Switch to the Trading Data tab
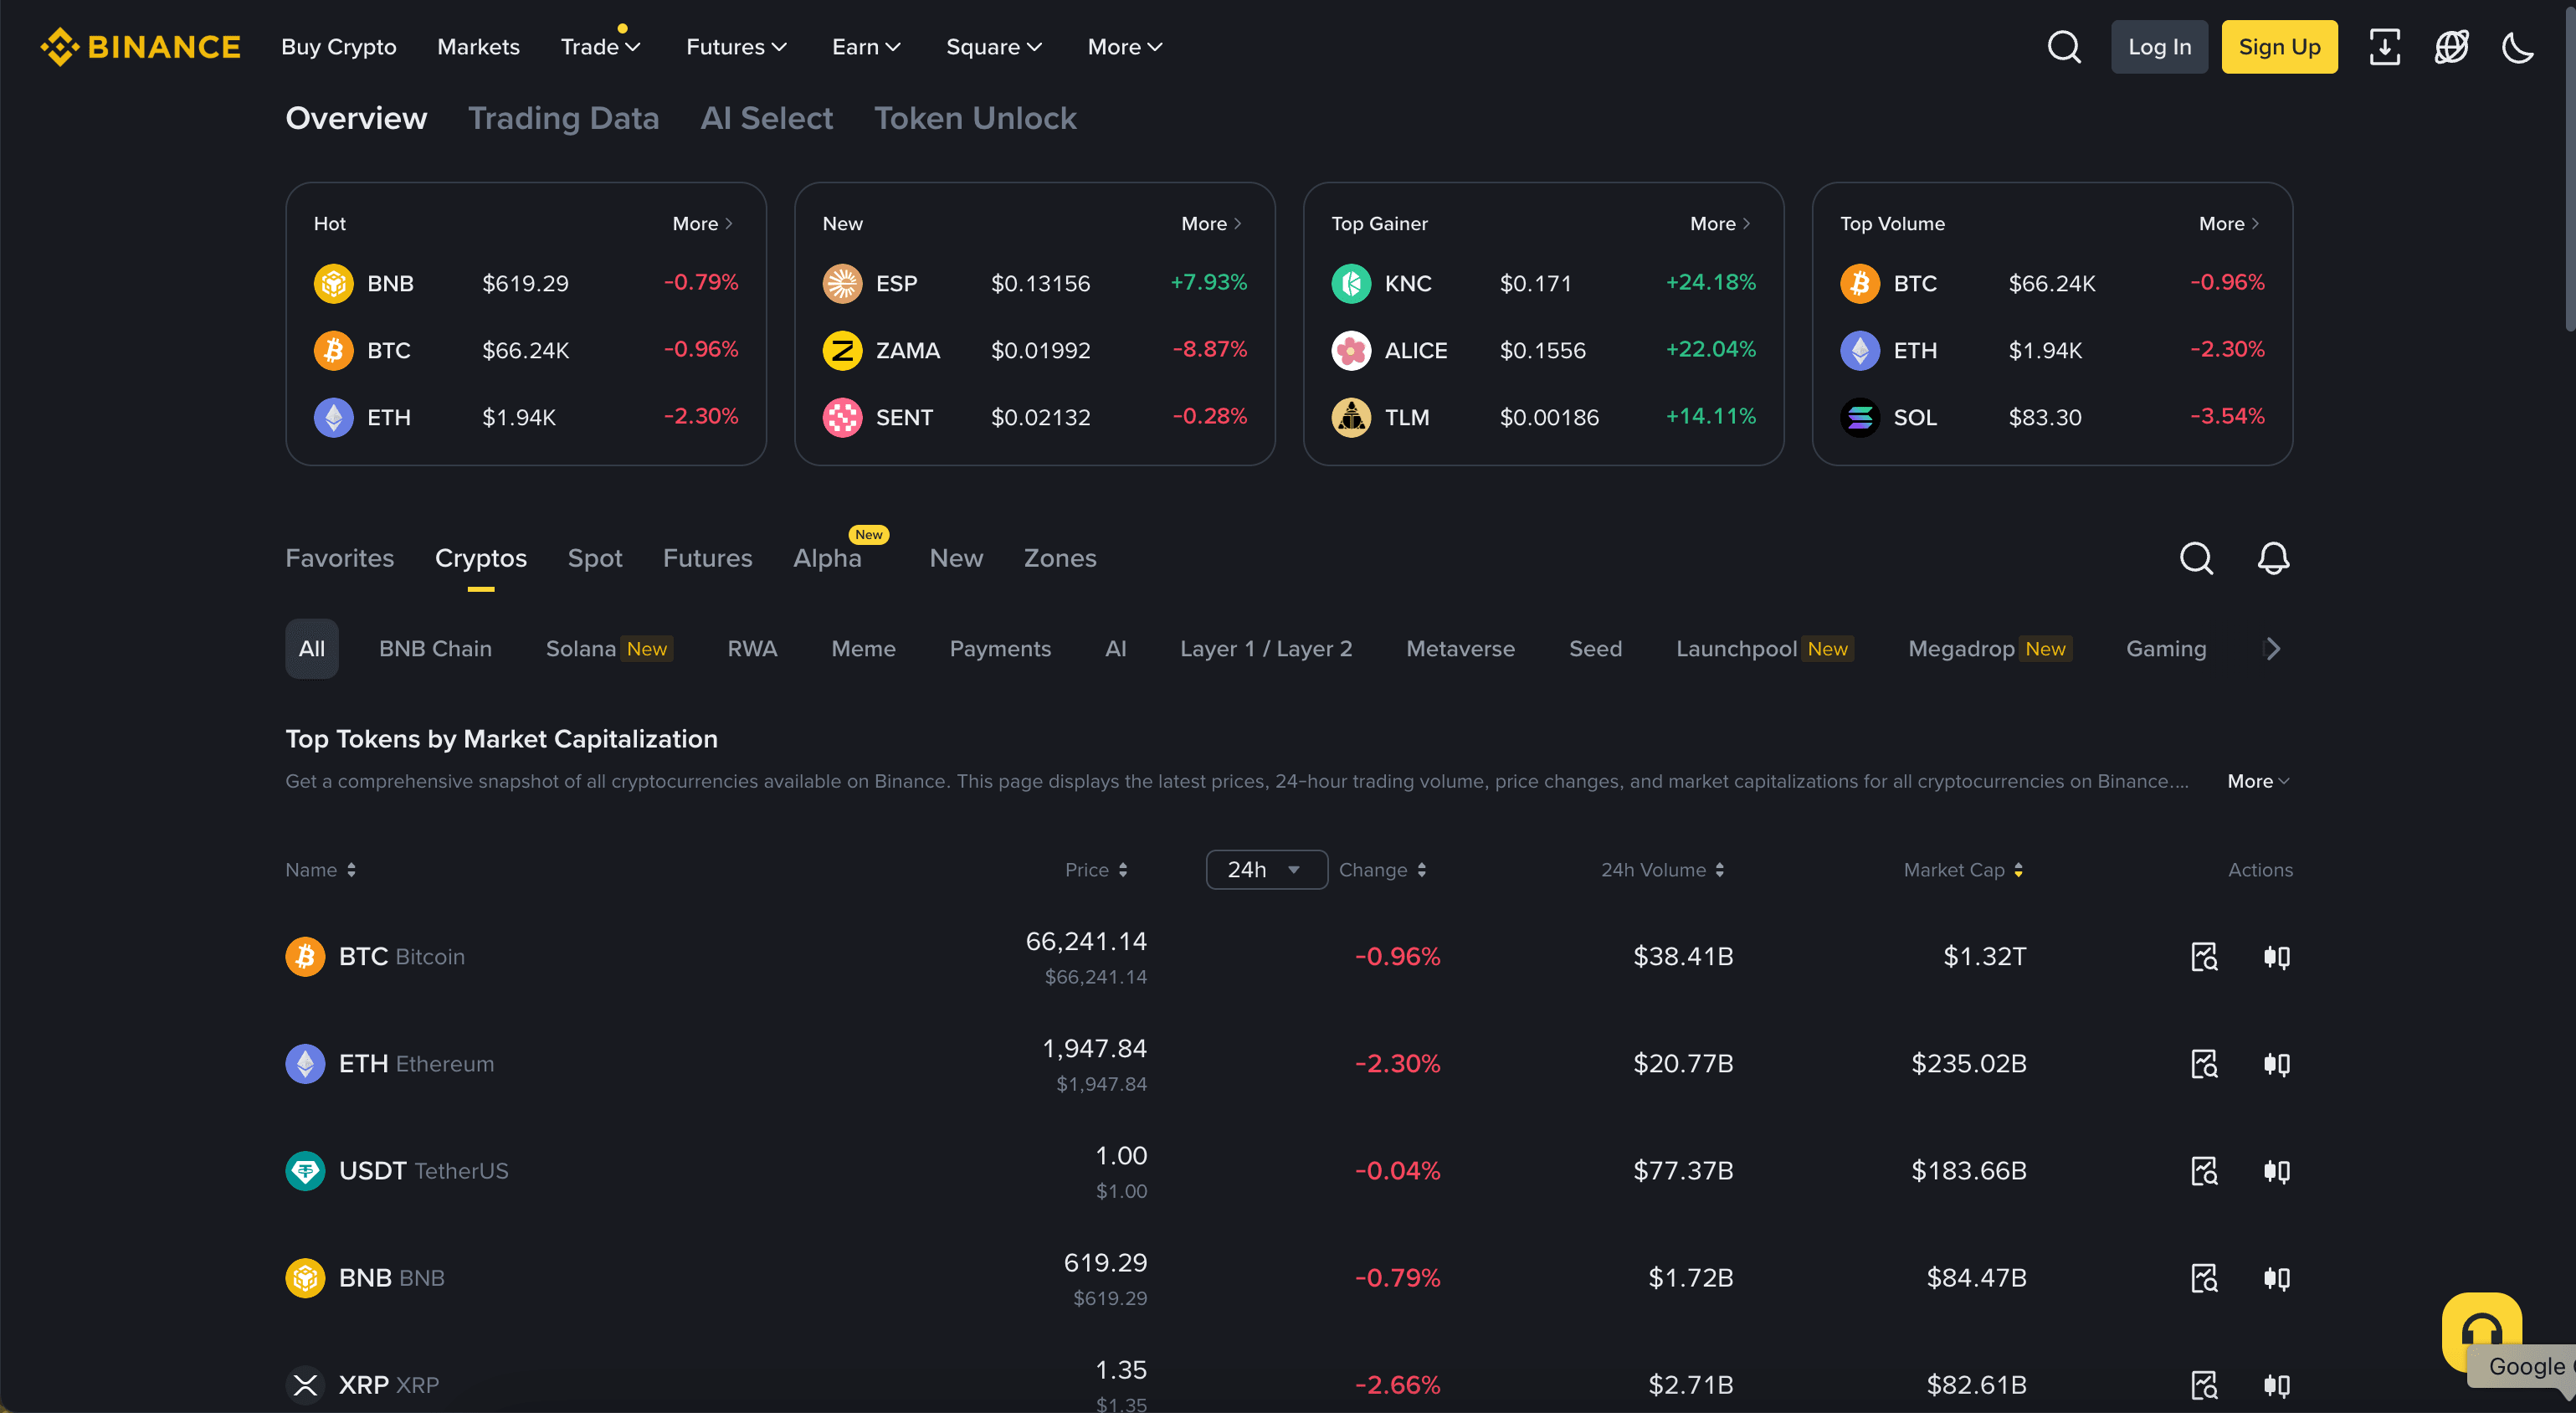The height and width of the screenshot is (1413, 2576). (x=564, y=118)
